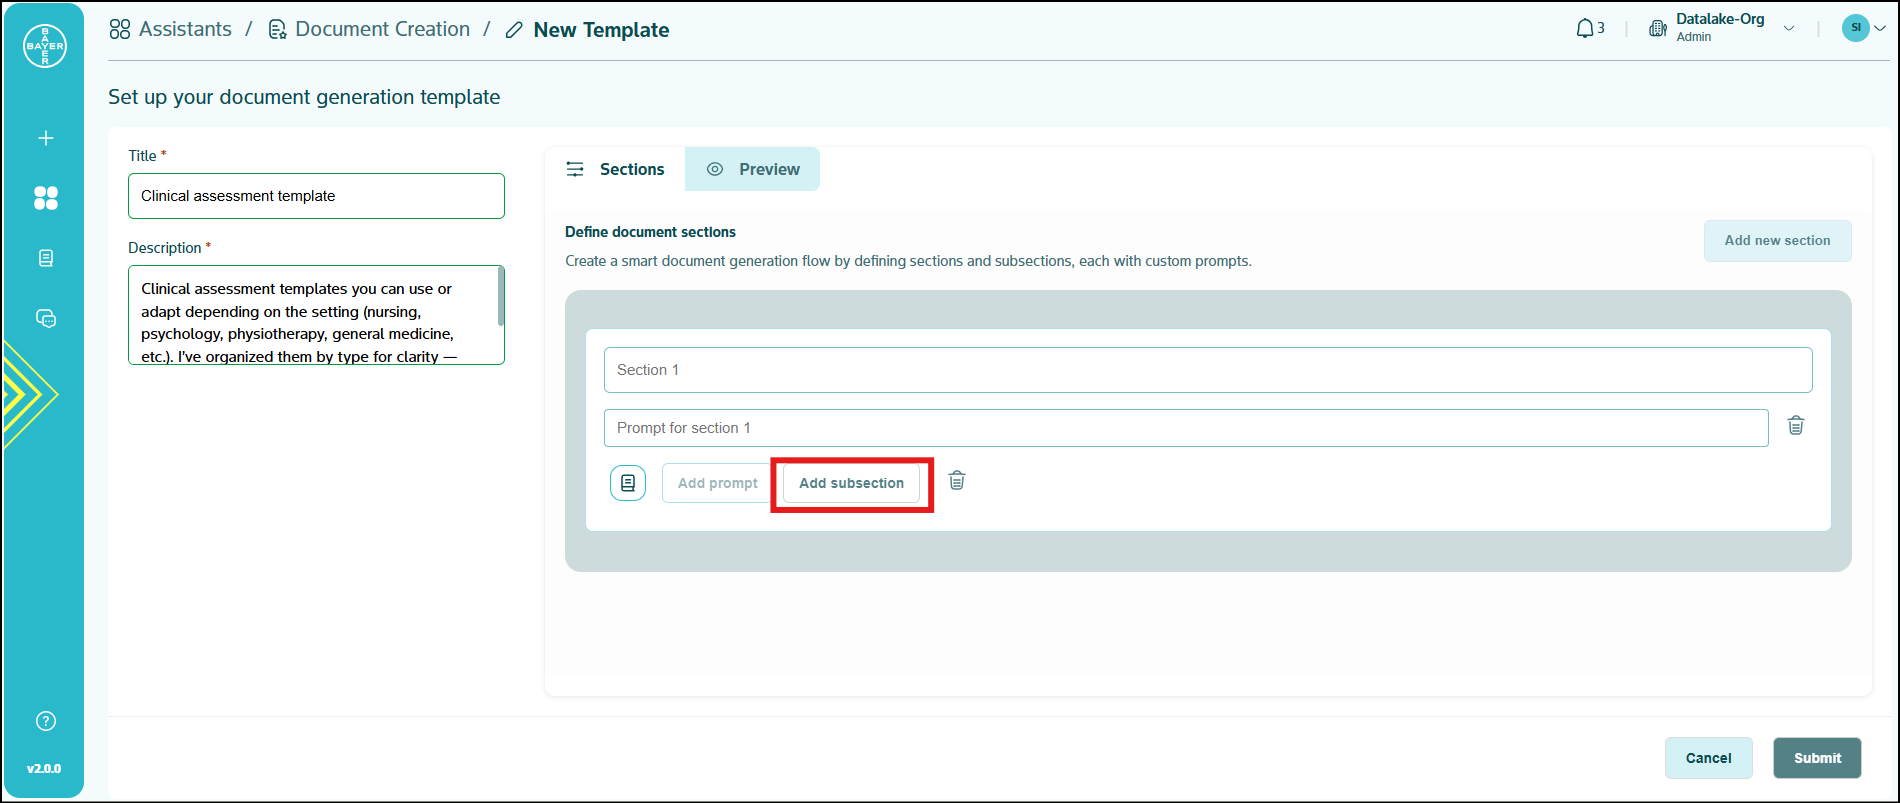Click the Description field scrollbar

point(500,296)
